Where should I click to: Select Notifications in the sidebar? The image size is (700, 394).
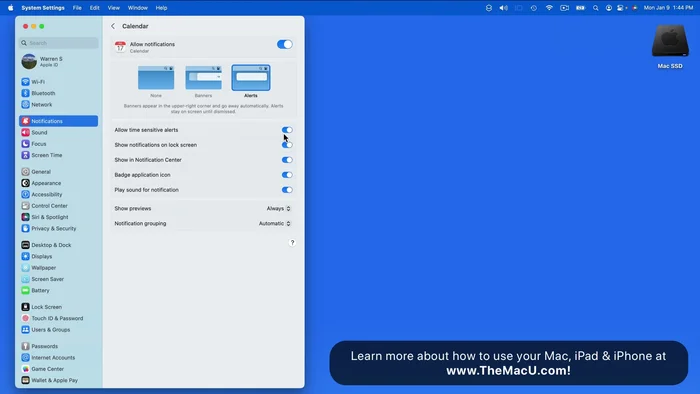(x=58, y=121)
